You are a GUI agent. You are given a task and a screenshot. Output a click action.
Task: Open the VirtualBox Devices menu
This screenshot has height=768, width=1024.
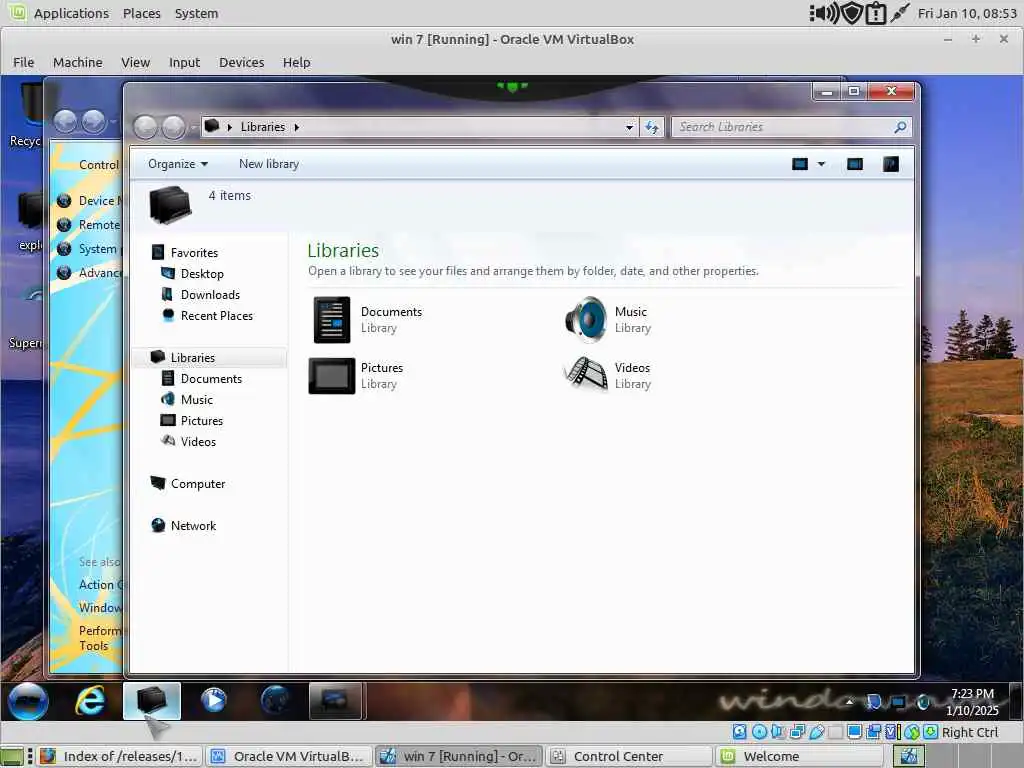pos(242,63)
